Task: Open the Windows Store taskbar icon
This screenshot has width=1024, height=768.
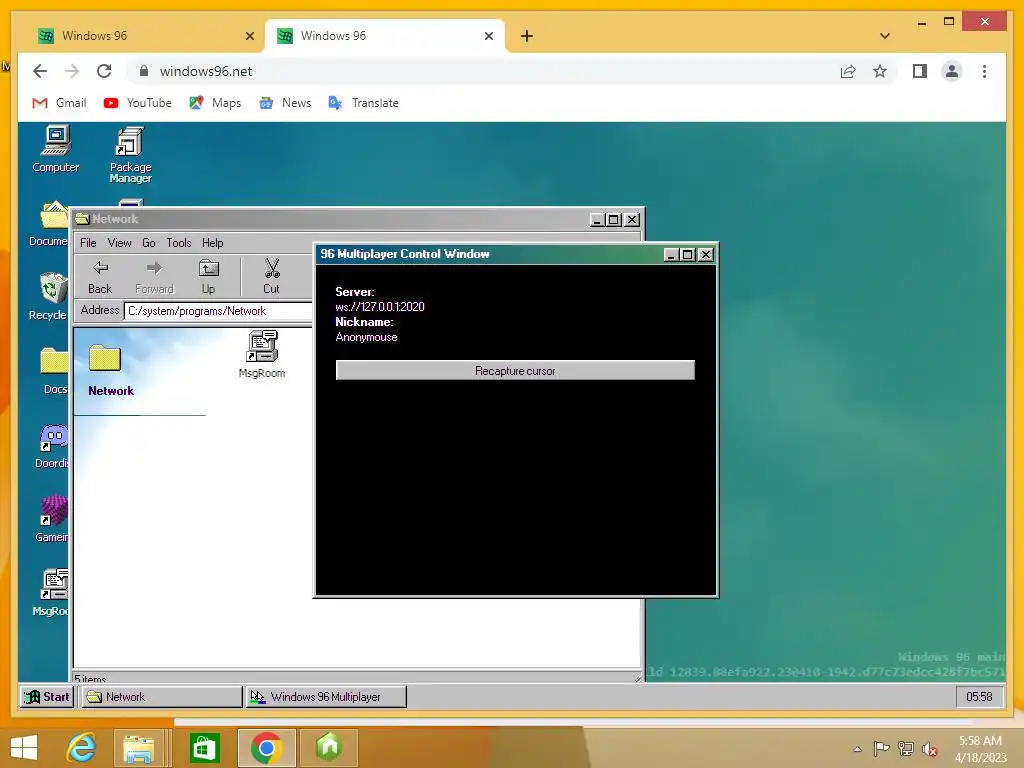Action: [x=204, y=748]
